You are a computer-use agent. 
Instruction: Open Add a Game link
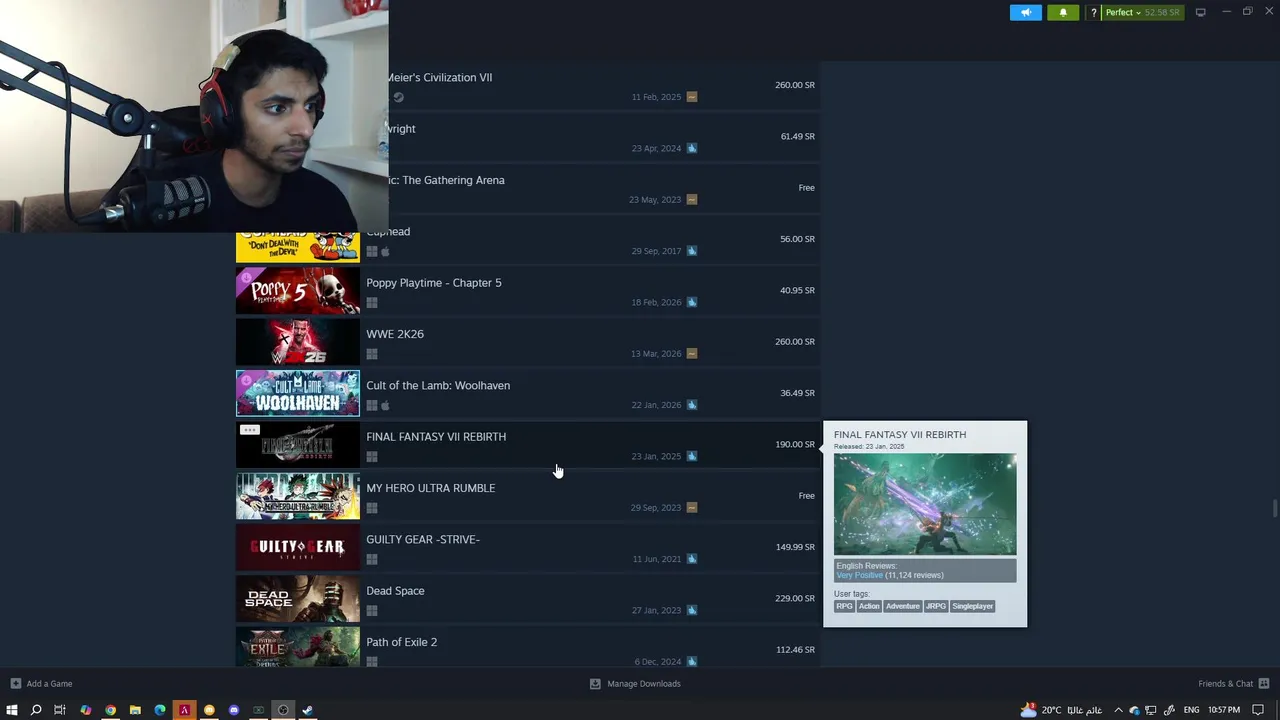[49, 684]
